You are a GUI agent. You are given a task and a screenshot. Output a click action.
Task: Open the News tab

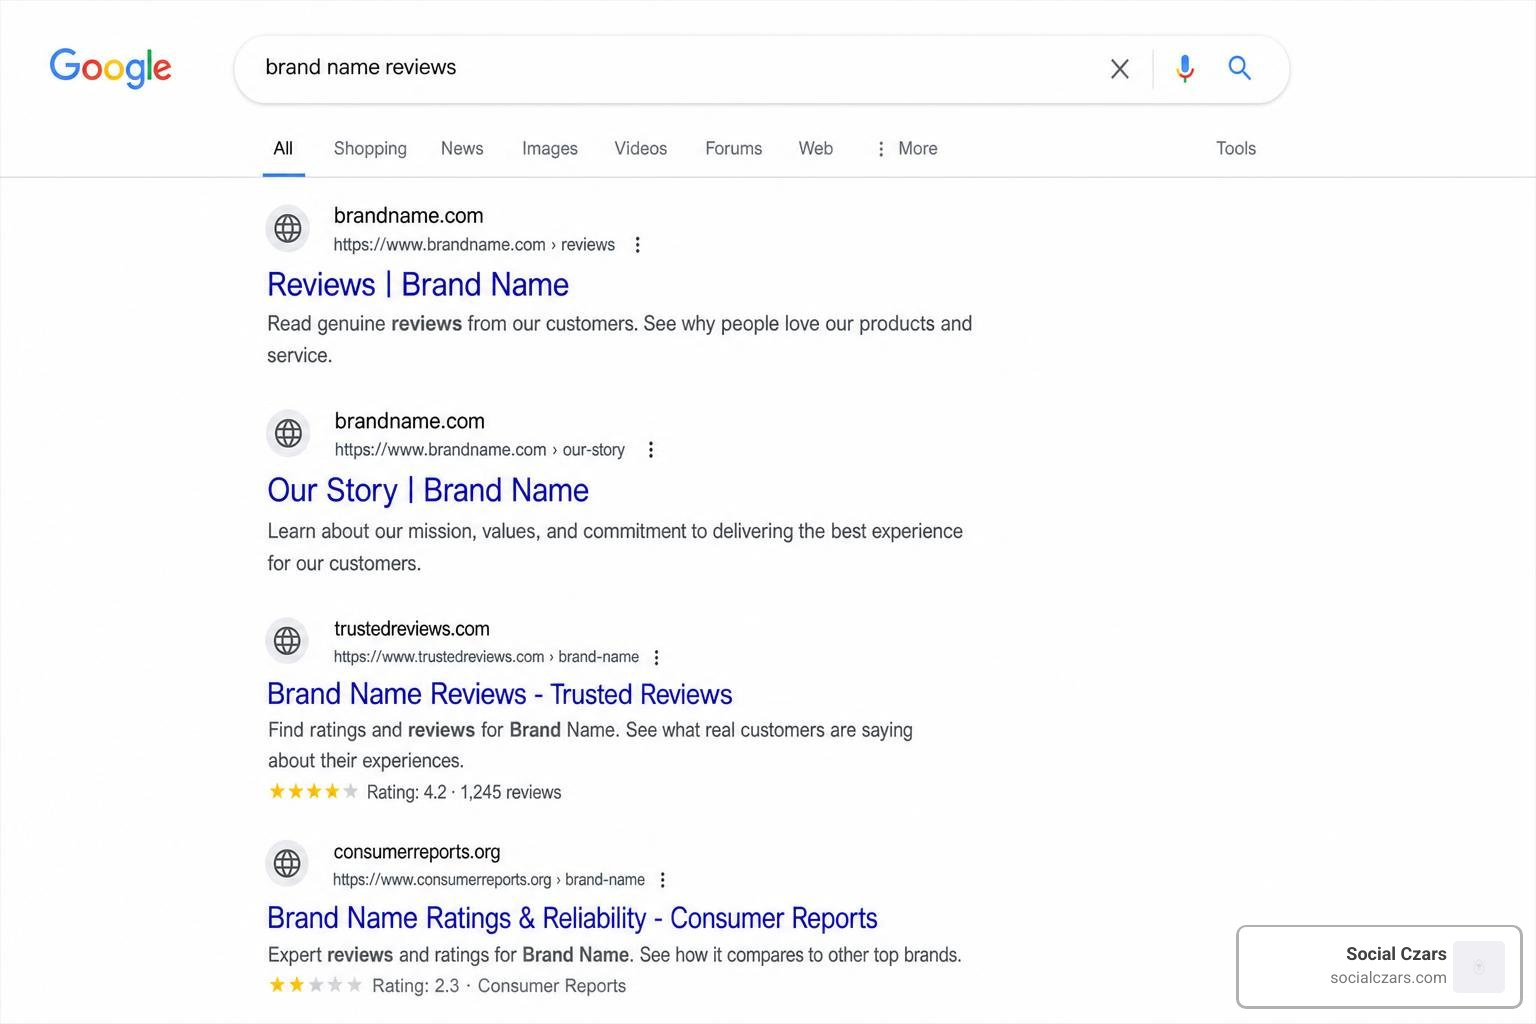pos(462,149)
